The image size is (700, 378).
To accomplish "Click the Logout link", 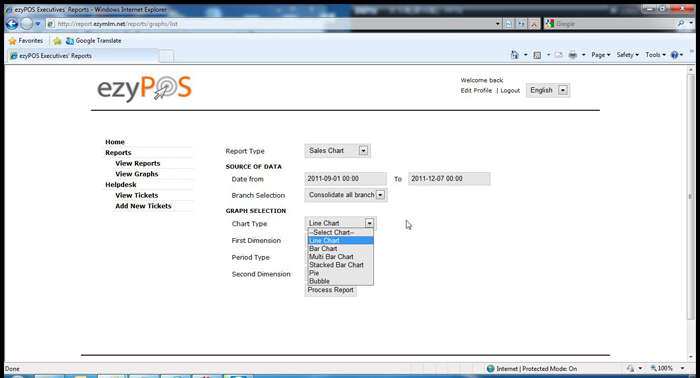I will 510,90.
